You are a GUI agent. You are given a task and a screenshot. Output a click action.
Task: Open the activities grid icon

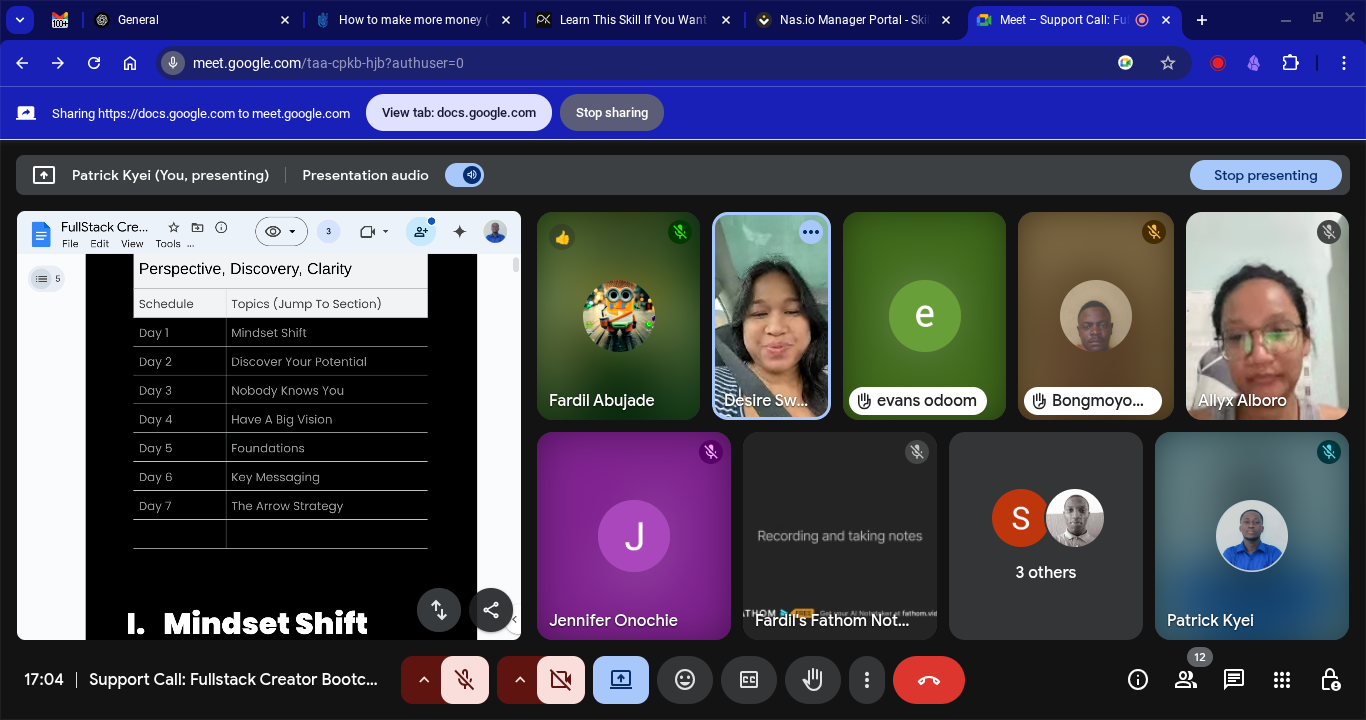pyautogui.click(x=1282, y=680)
